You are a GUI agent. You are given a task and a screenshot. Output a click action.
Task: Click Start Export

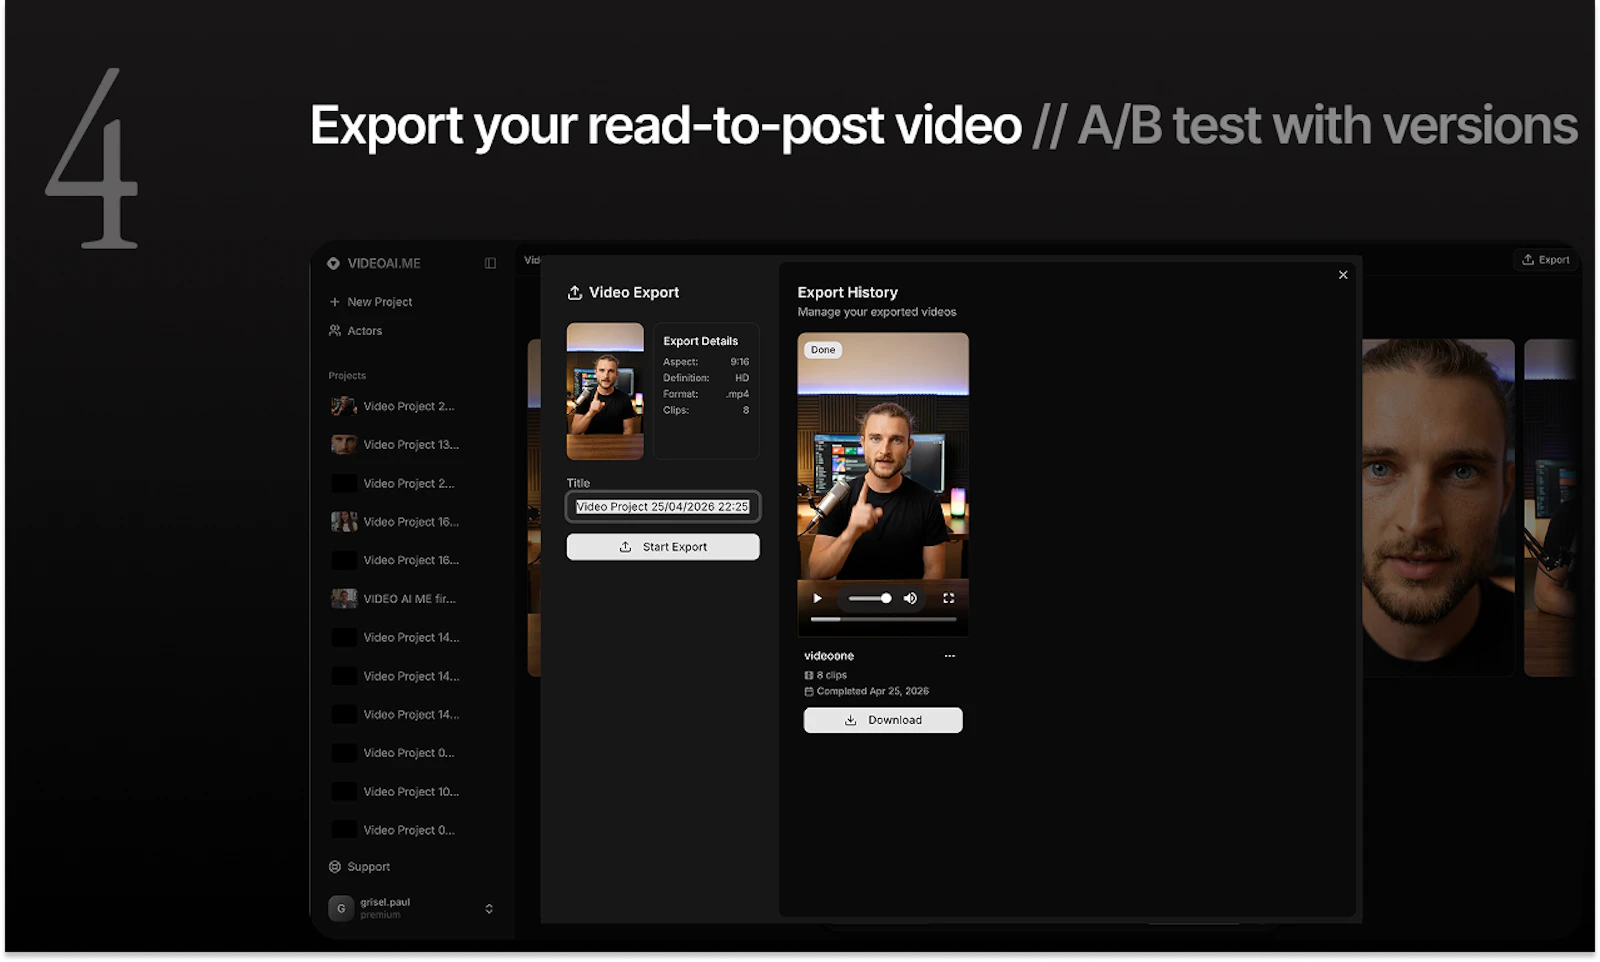click(x=663, y=546)
